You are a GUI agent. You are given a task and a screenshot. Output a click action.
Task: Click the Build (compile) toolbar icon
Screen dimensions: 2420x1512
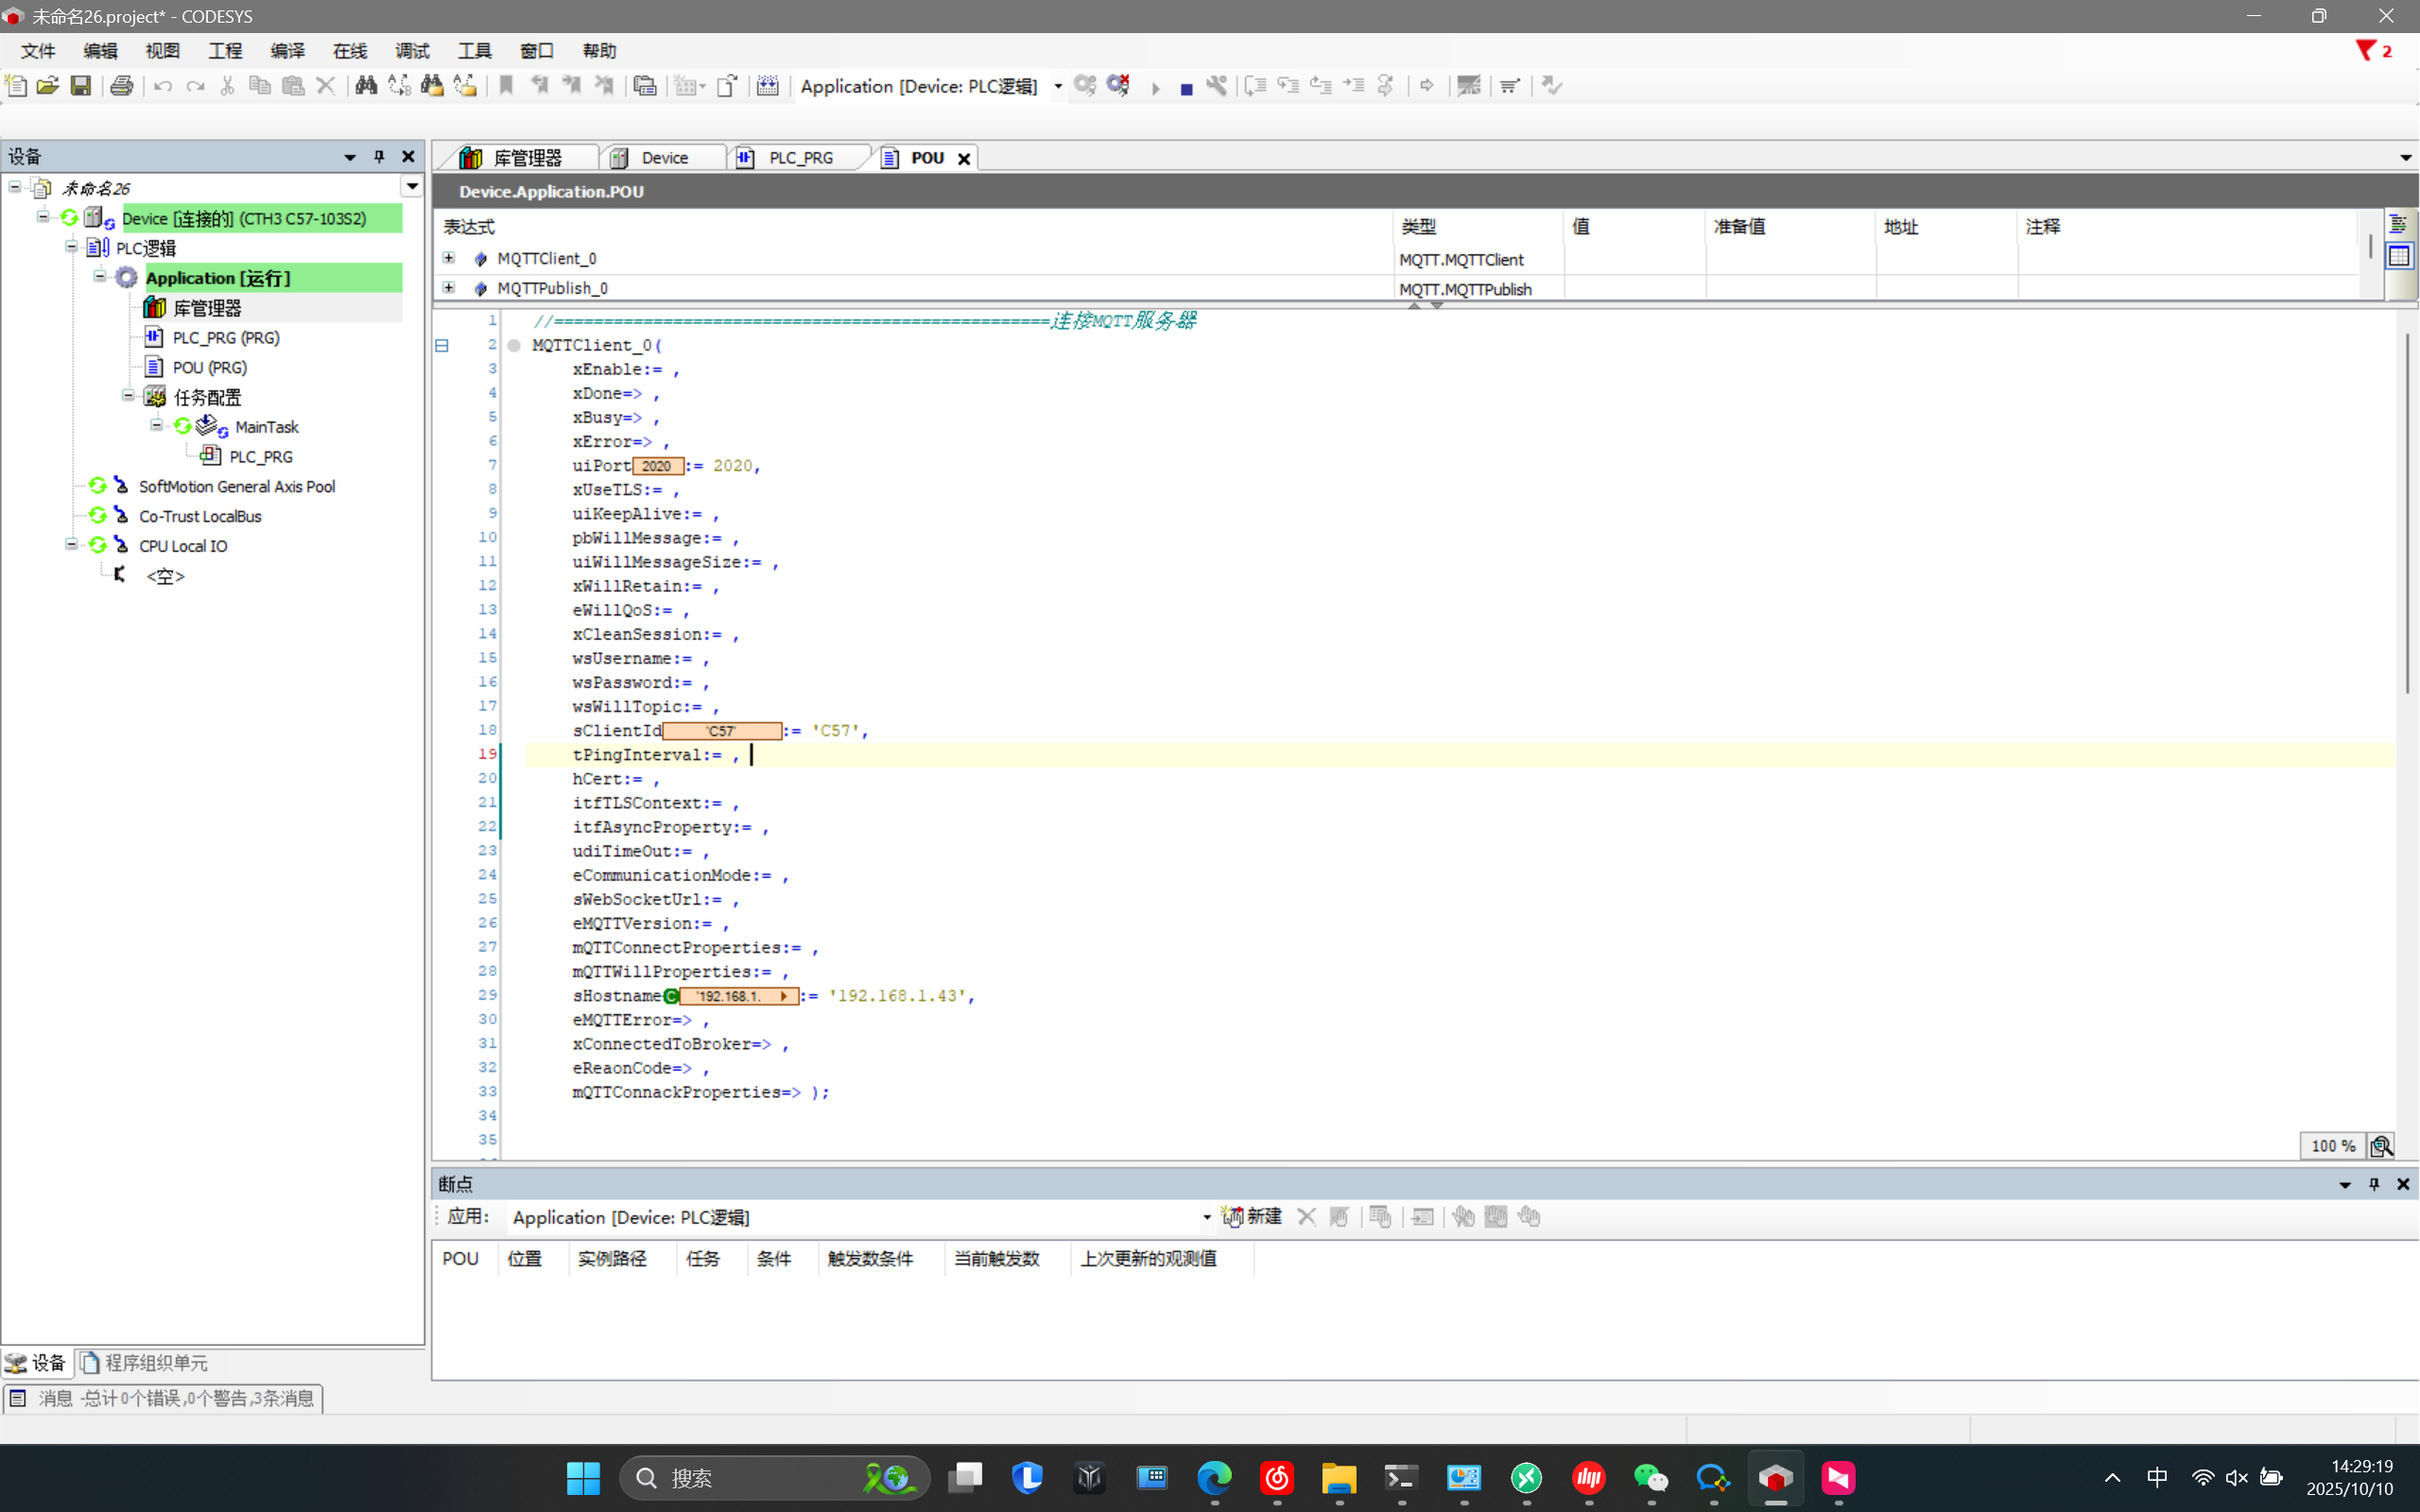tap(768, 86)
